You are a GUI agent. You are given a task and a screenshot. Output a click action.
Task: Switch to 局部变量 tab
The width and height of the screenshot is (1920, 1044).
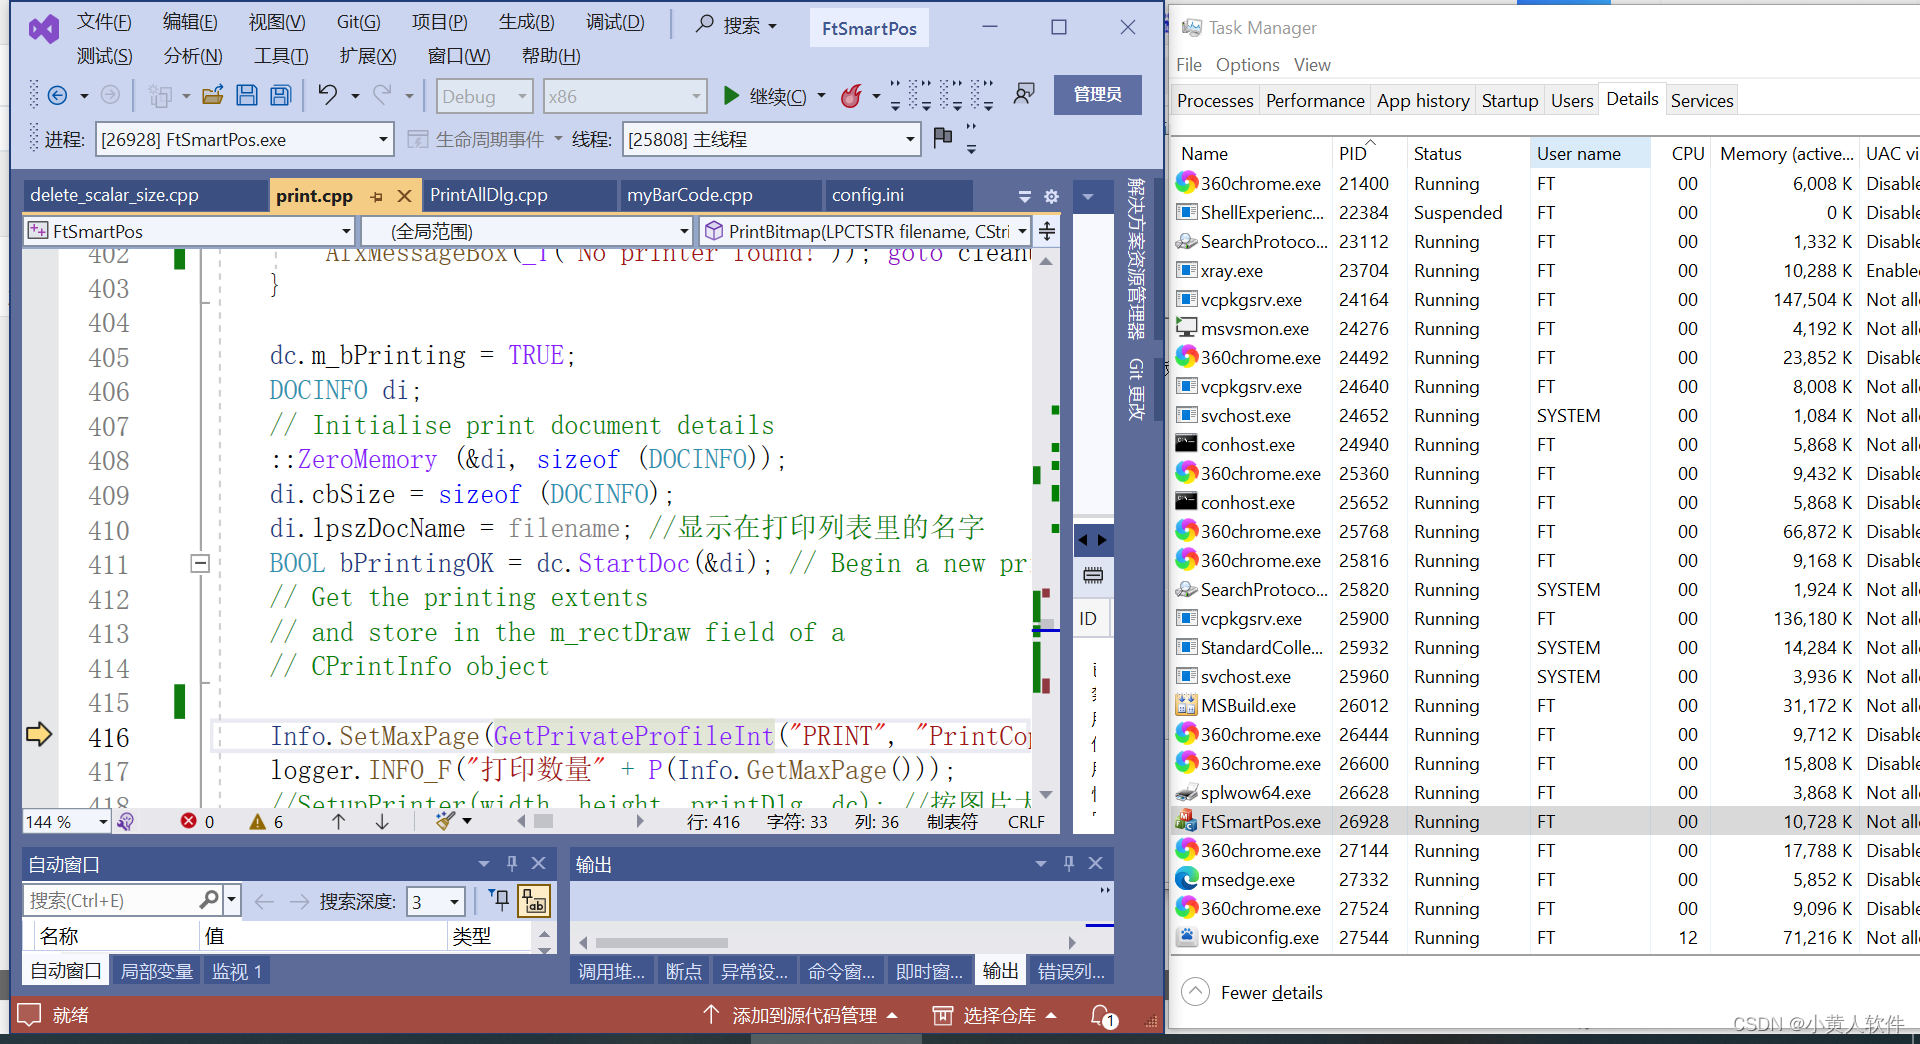coord(157,971)
